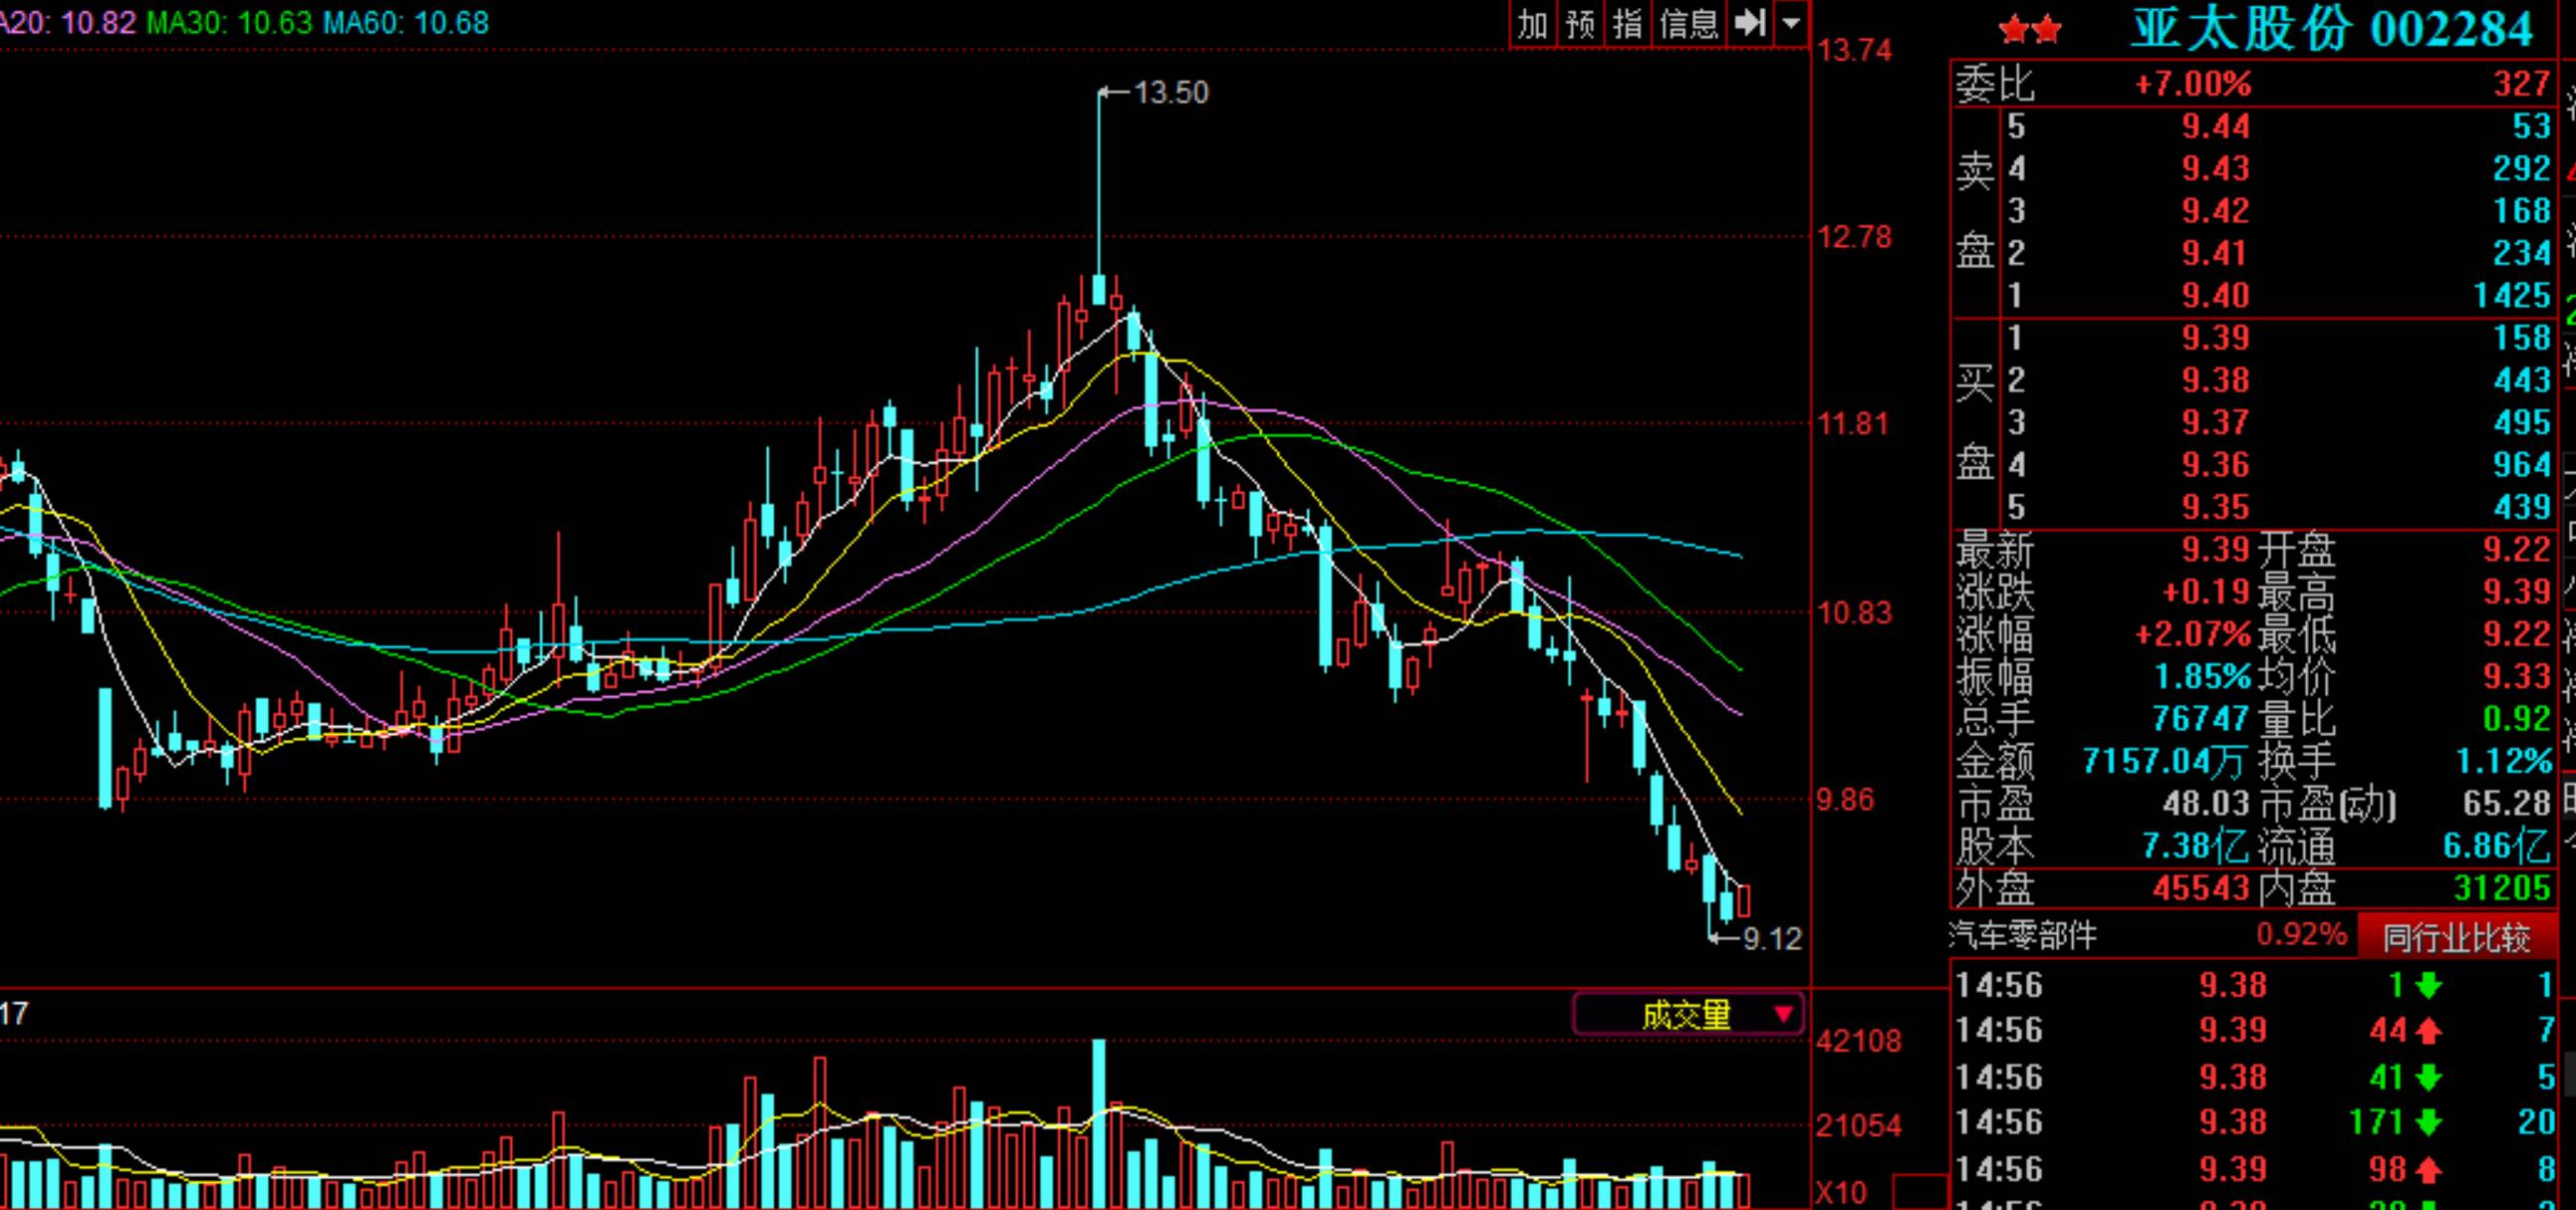Click the 流通 6.86亿 value
2576x1210 pixels.
[2496, 847]
